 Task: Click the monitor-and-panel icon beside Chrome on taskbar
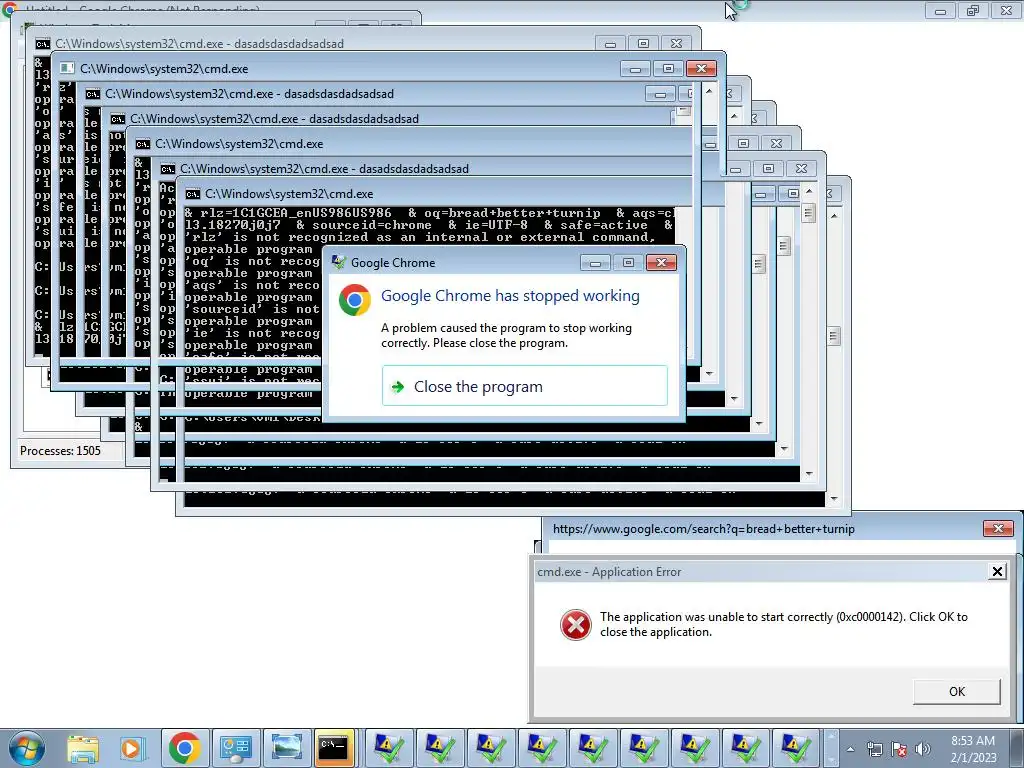[x=236, y=748]
